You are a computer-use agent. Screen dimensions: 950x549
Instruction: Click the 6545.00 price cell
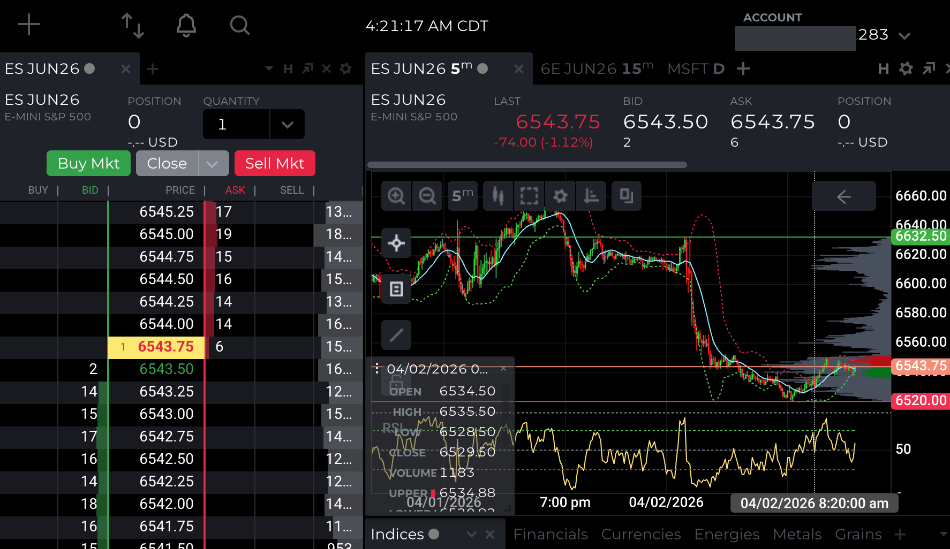[166, 235]
